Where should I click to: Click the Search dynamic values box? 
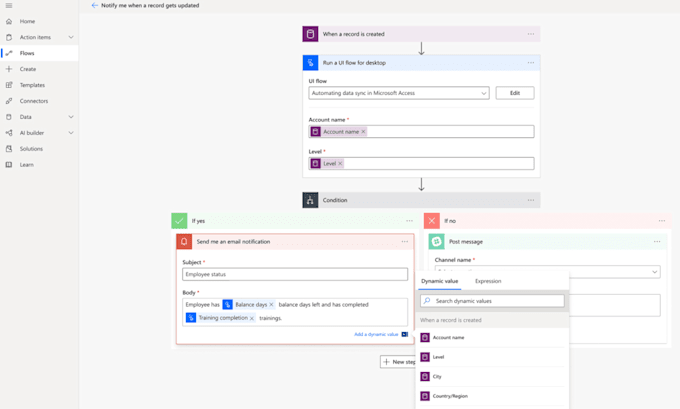click(492, 301)
